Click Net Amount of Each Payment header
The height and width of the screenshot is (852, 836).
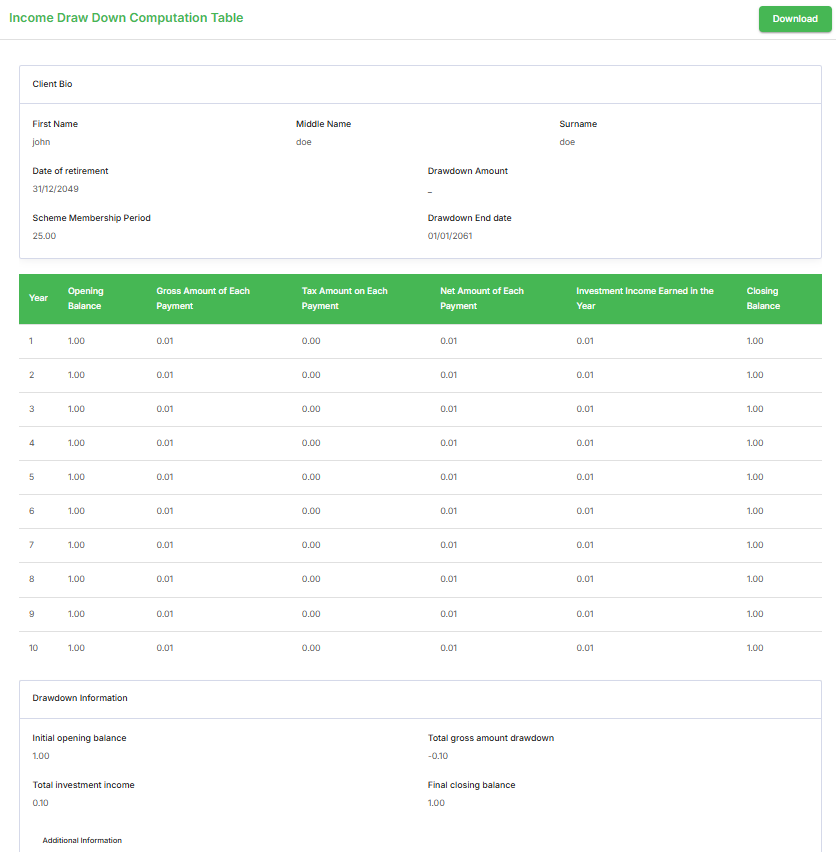pyautogui.click(x=481, y=298)
